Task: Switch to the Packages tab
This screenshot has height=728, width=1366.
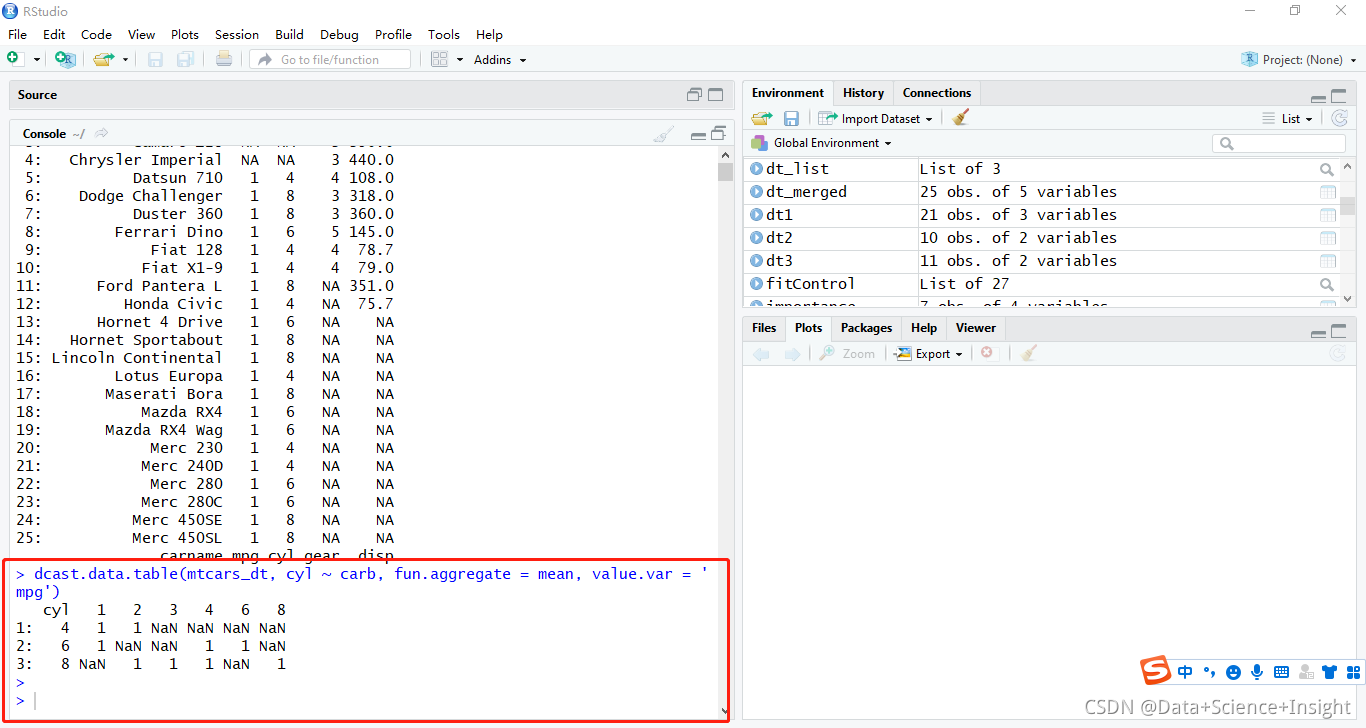Action: coord(866,327)
